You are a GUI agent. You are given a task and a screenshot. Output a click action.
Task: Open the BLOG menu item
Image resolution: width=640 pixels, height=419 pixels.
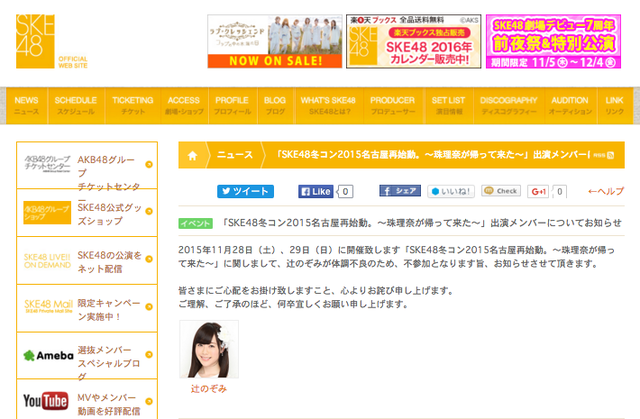(275, 105)
